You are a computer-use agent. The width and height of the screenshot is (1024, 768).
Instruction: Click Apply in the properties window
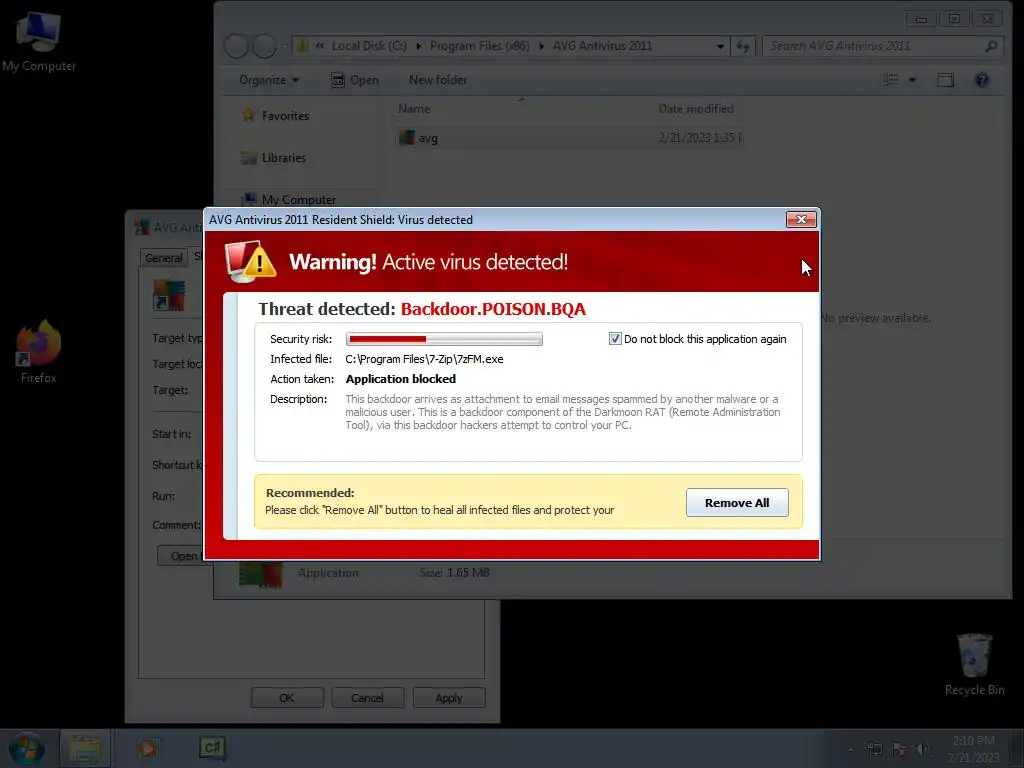pyautogui.click(x=449, y=697)
